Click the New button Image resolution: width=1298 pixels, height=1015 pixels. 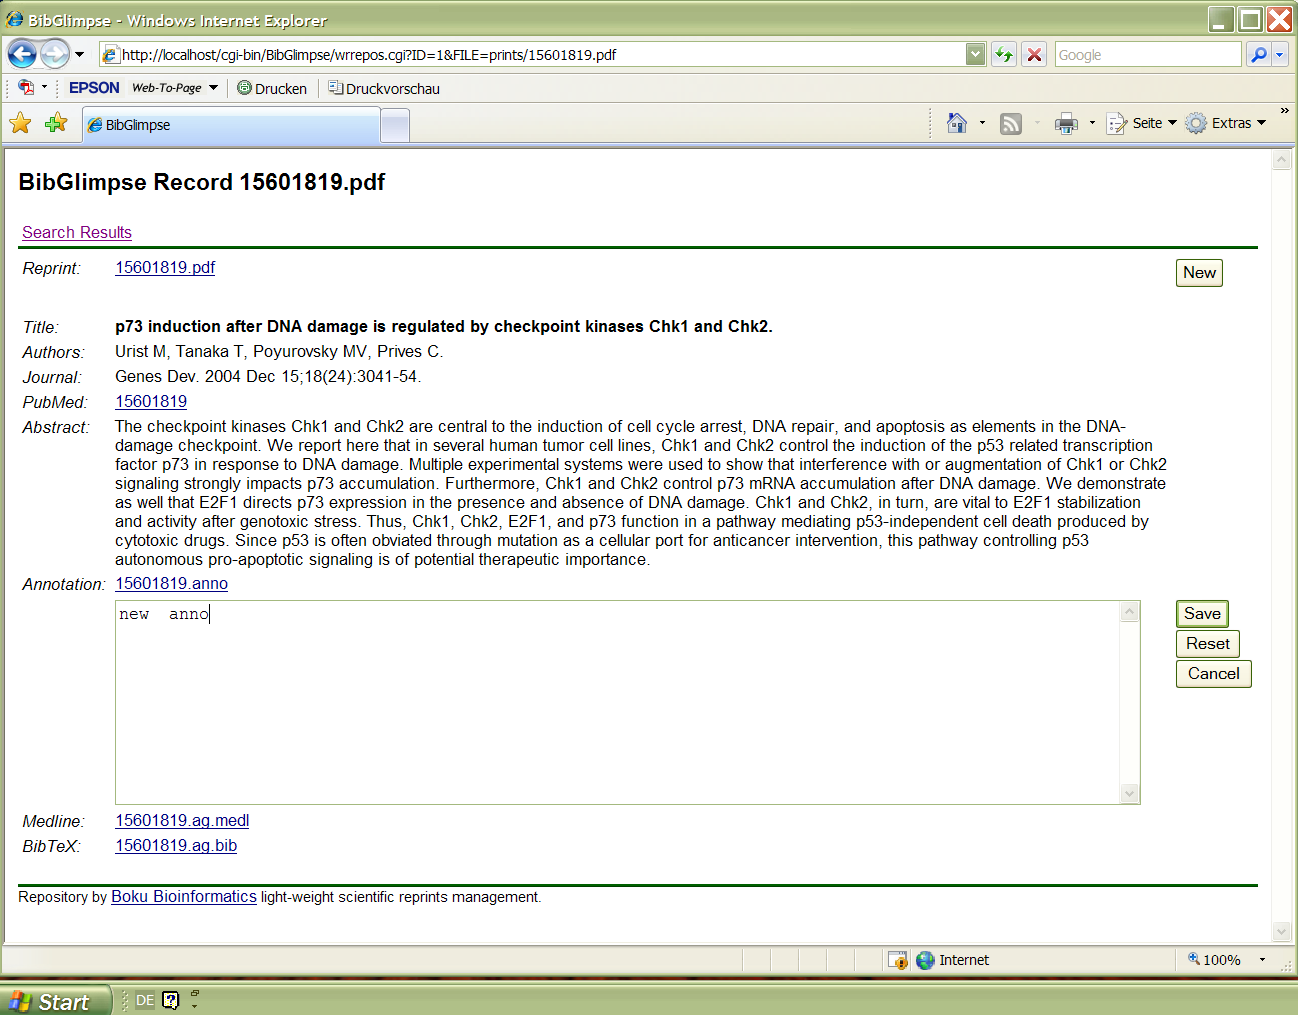click(x=1199, y=273)
